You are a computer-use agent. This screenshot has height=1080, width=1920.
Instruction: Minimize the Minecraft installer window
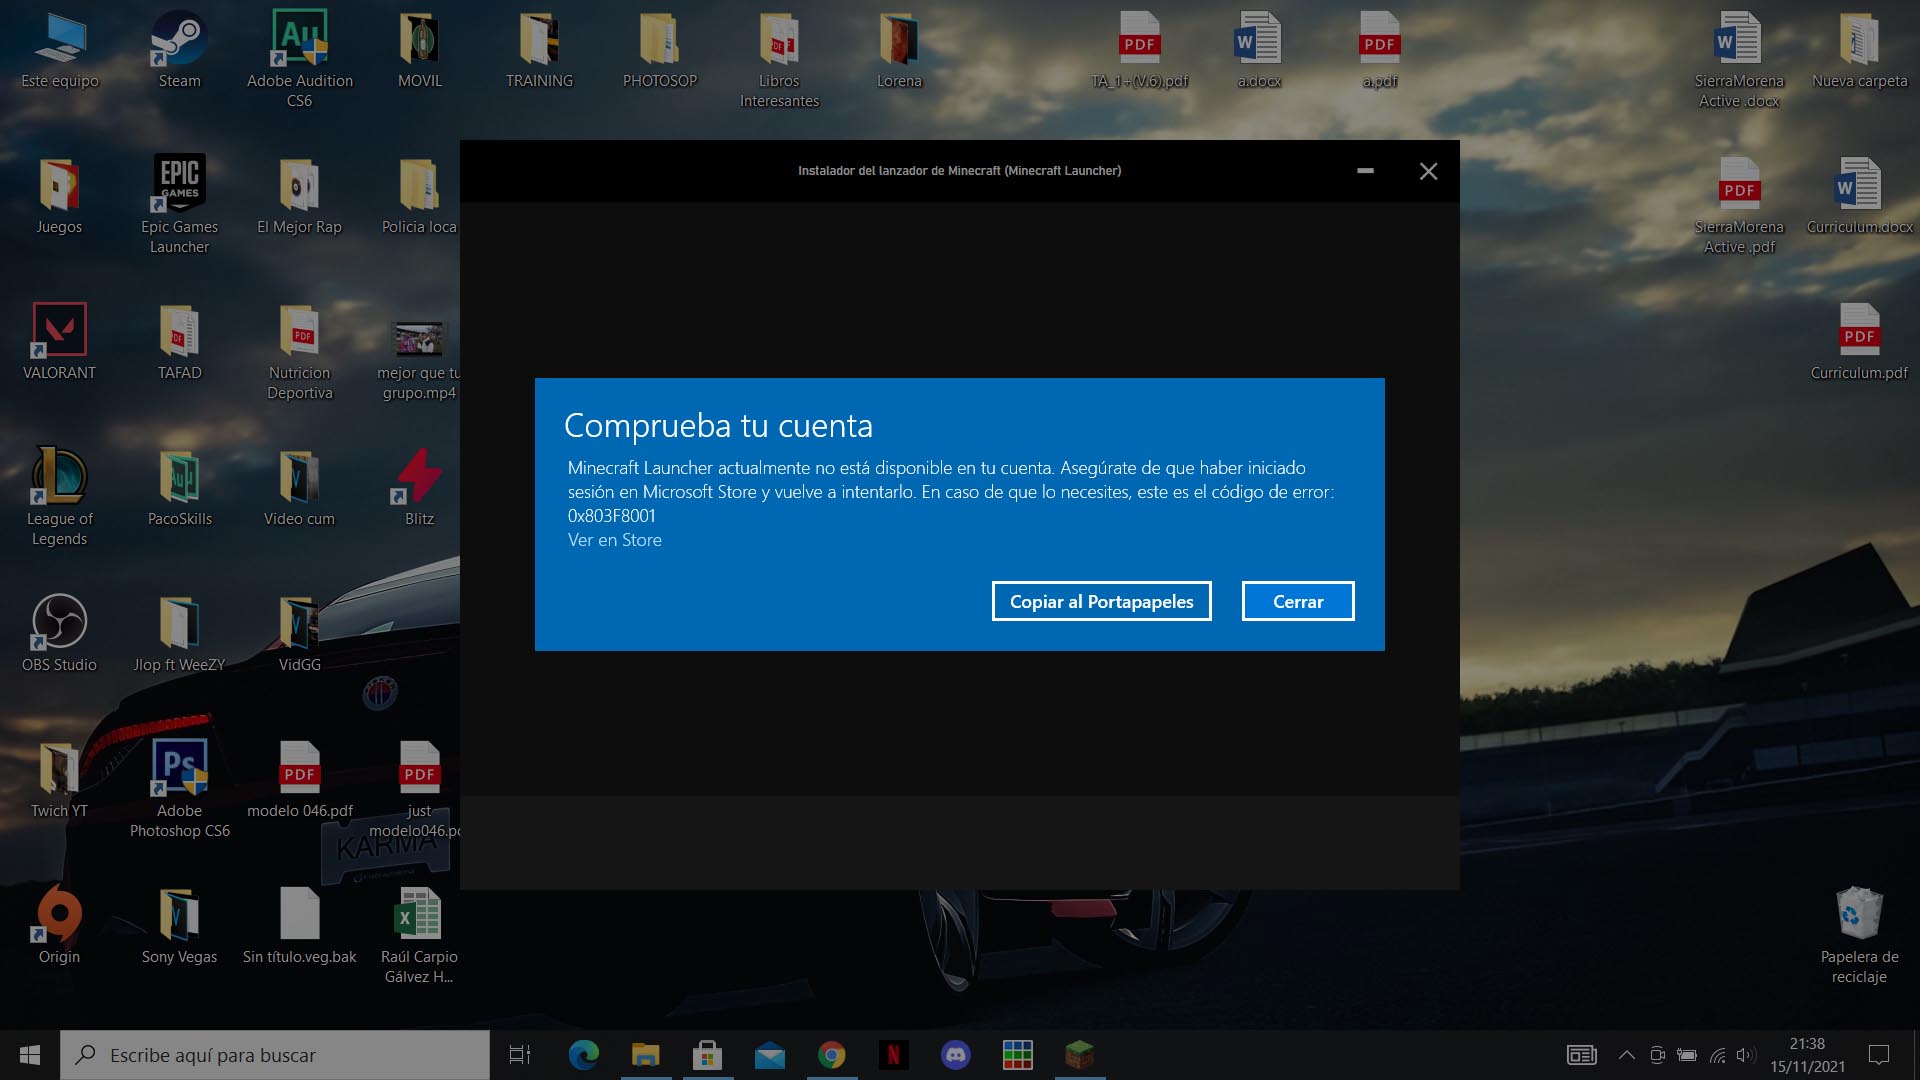point(1365,171)
